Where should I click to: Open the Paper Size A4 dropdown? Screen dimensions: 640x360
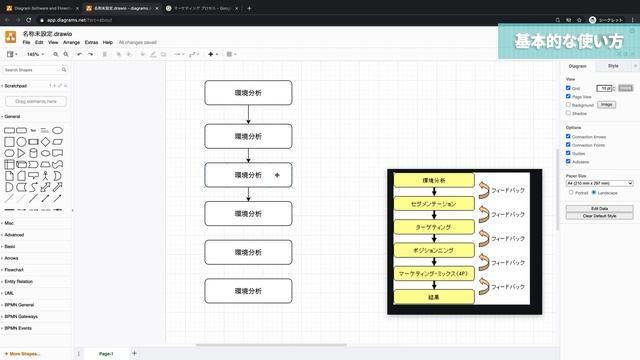(600, 183)
